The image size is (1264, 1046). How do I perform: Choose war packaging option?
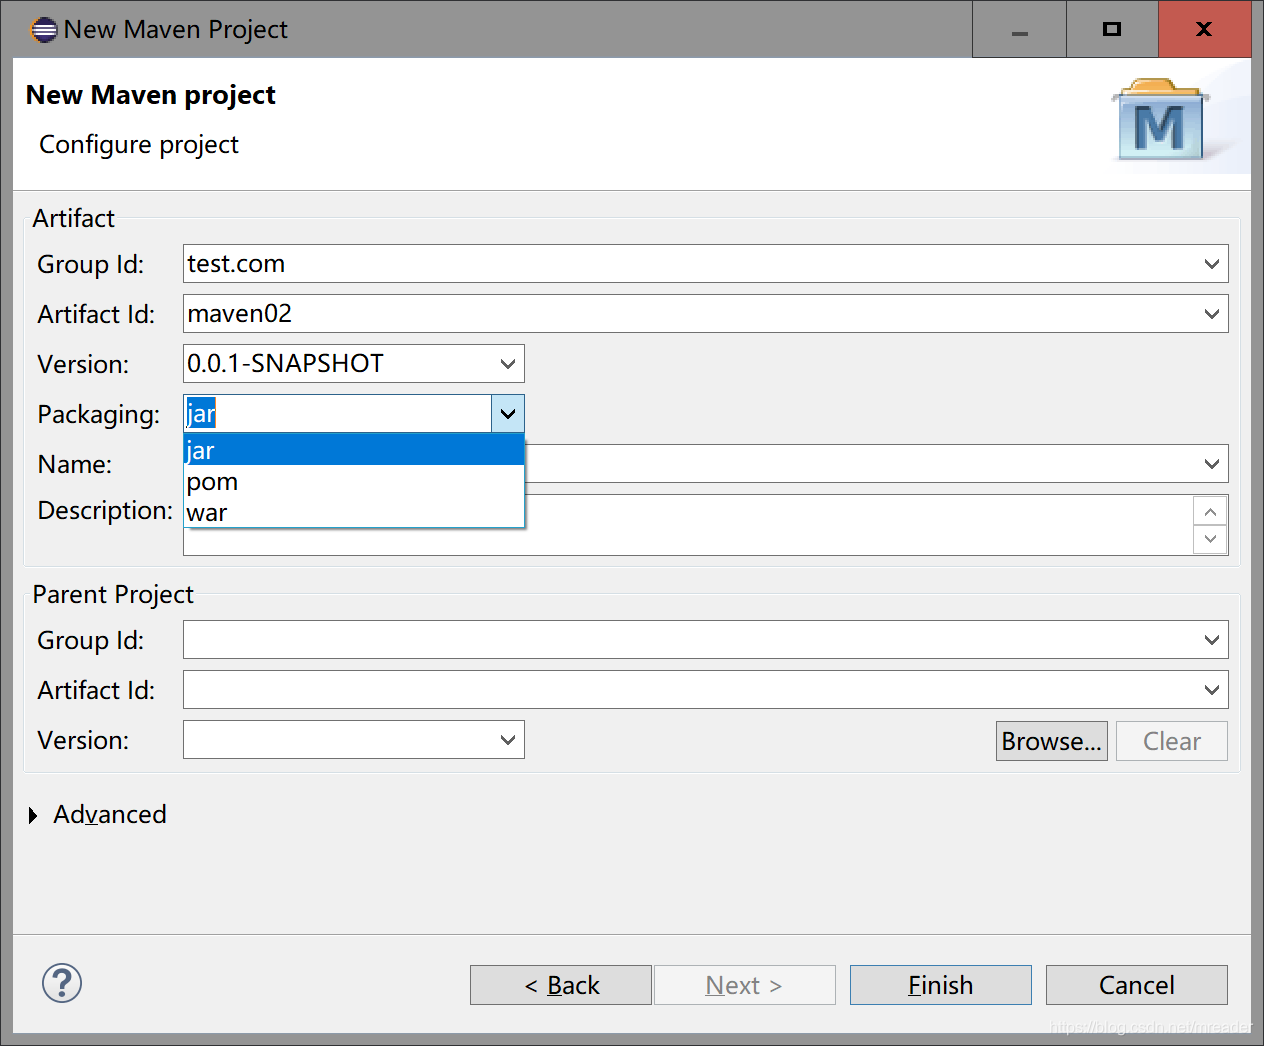(354, 512)
